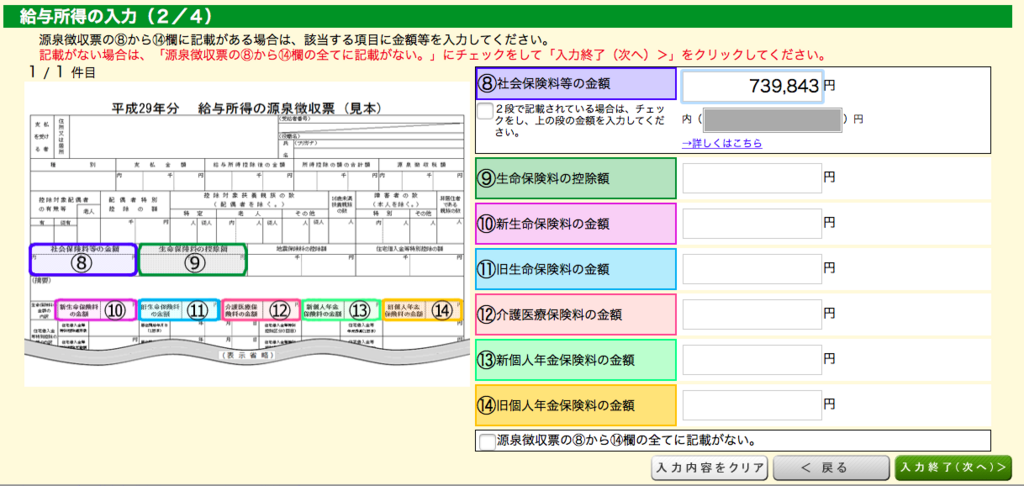Click the ⑫ 介護医療保険料の金額 input field
Image resolution: width=1024 pixels, height=486 pixels.
(752, 314)
